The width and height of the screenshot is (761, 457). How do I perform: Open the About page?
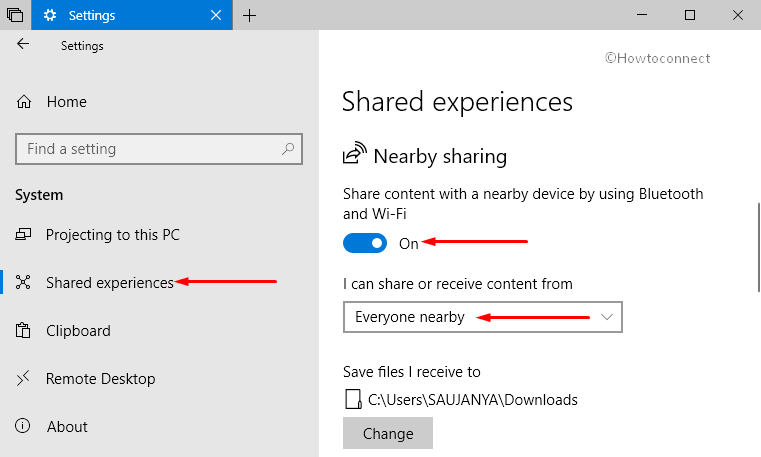(x=67, y=426)
